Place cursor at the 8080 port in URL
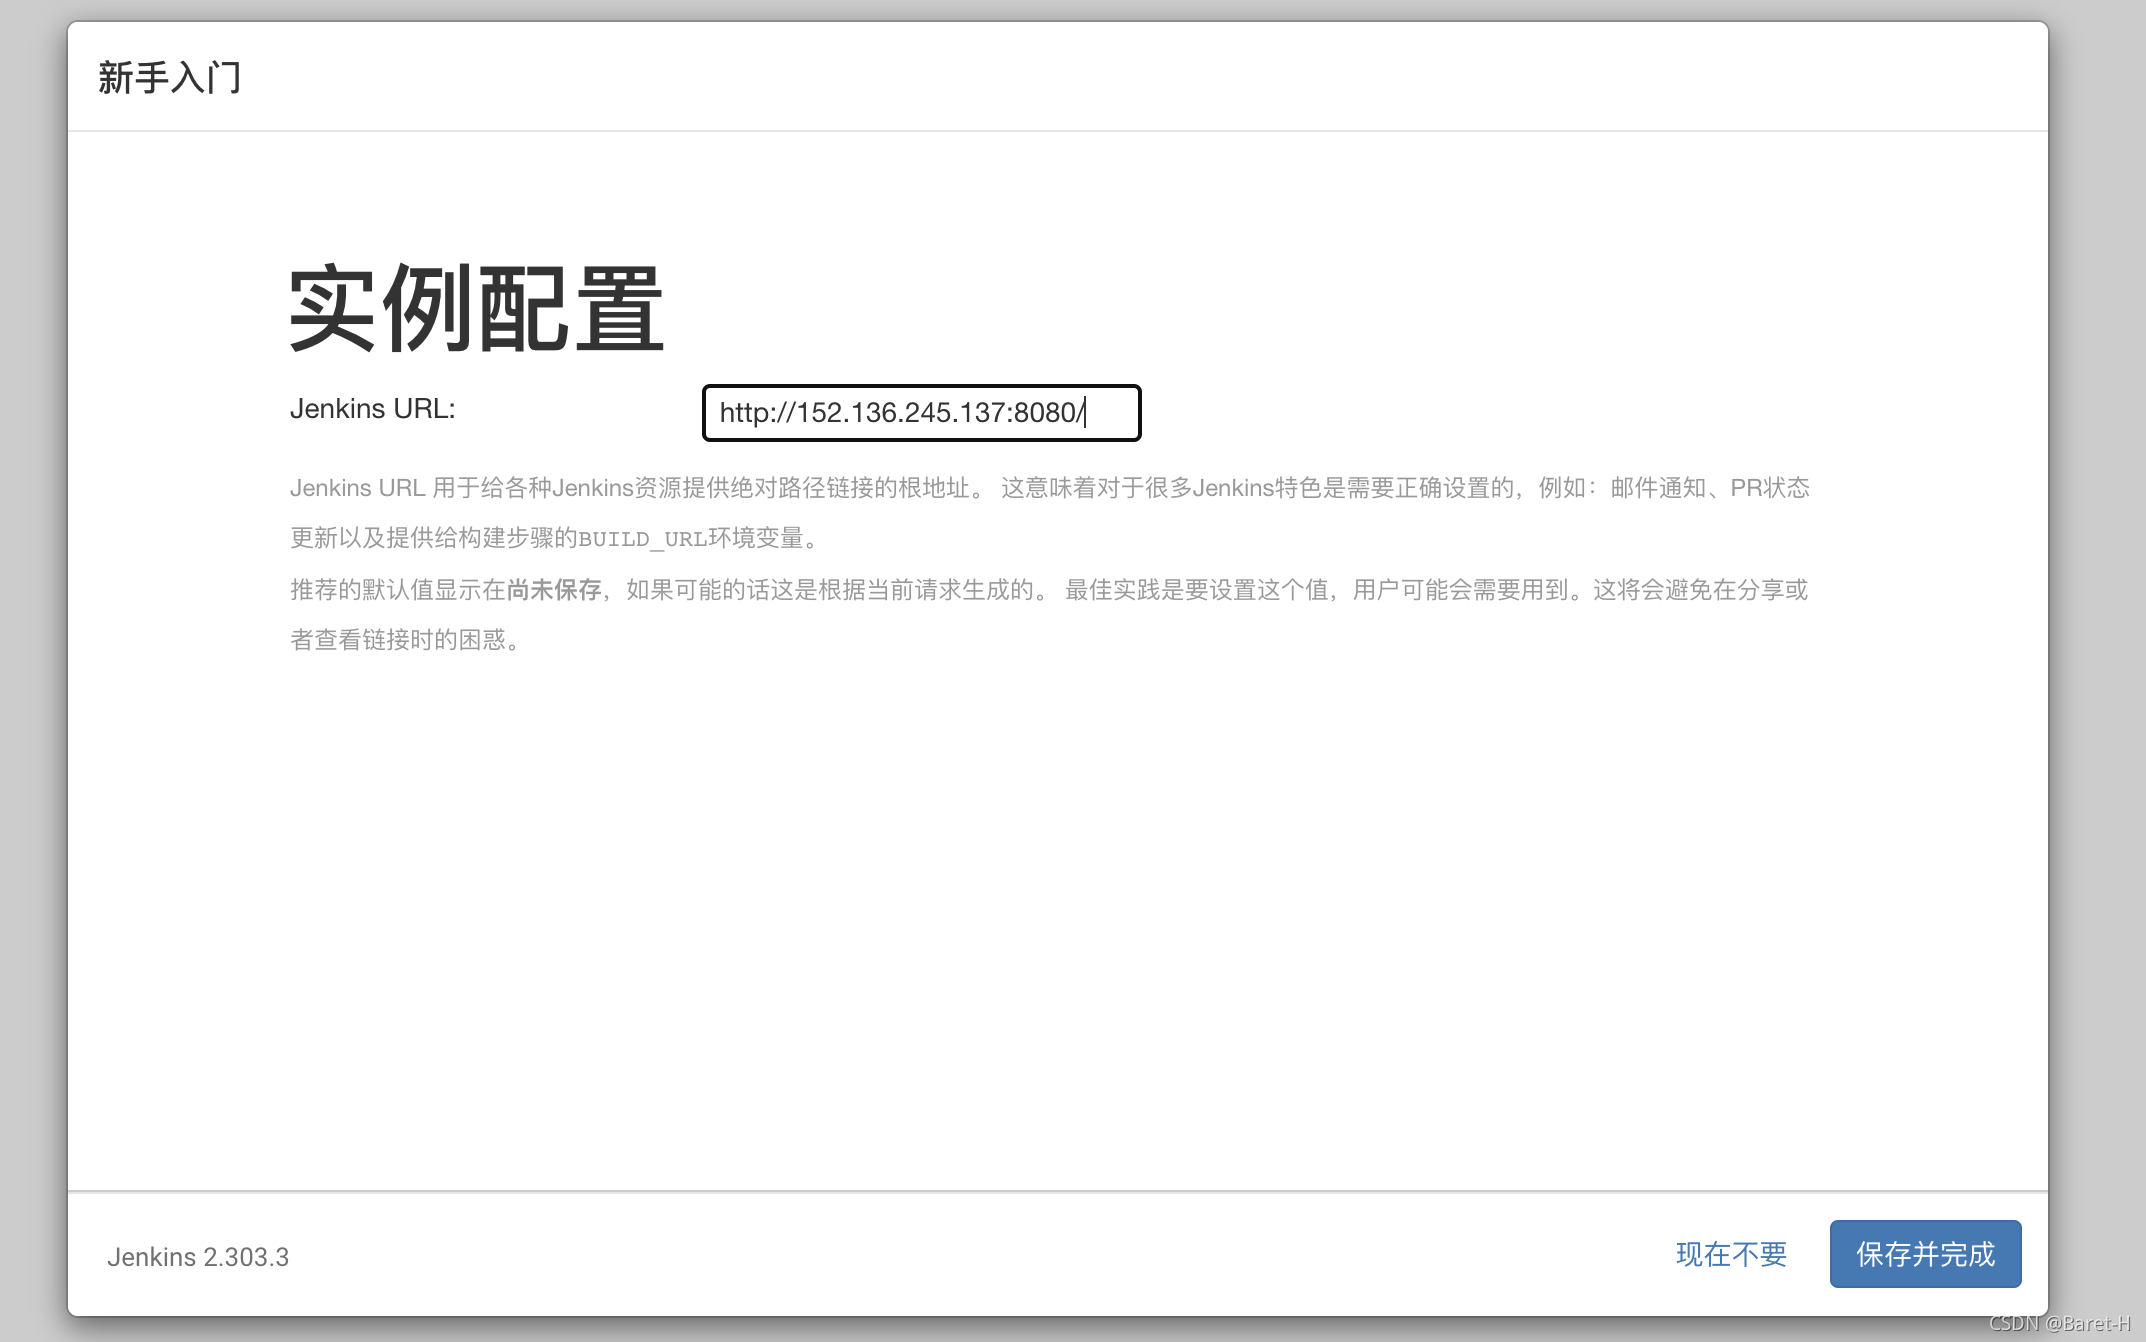Image resolution: width=2146 pixels, height=1342 pixels. click(x=1045, y=413)
